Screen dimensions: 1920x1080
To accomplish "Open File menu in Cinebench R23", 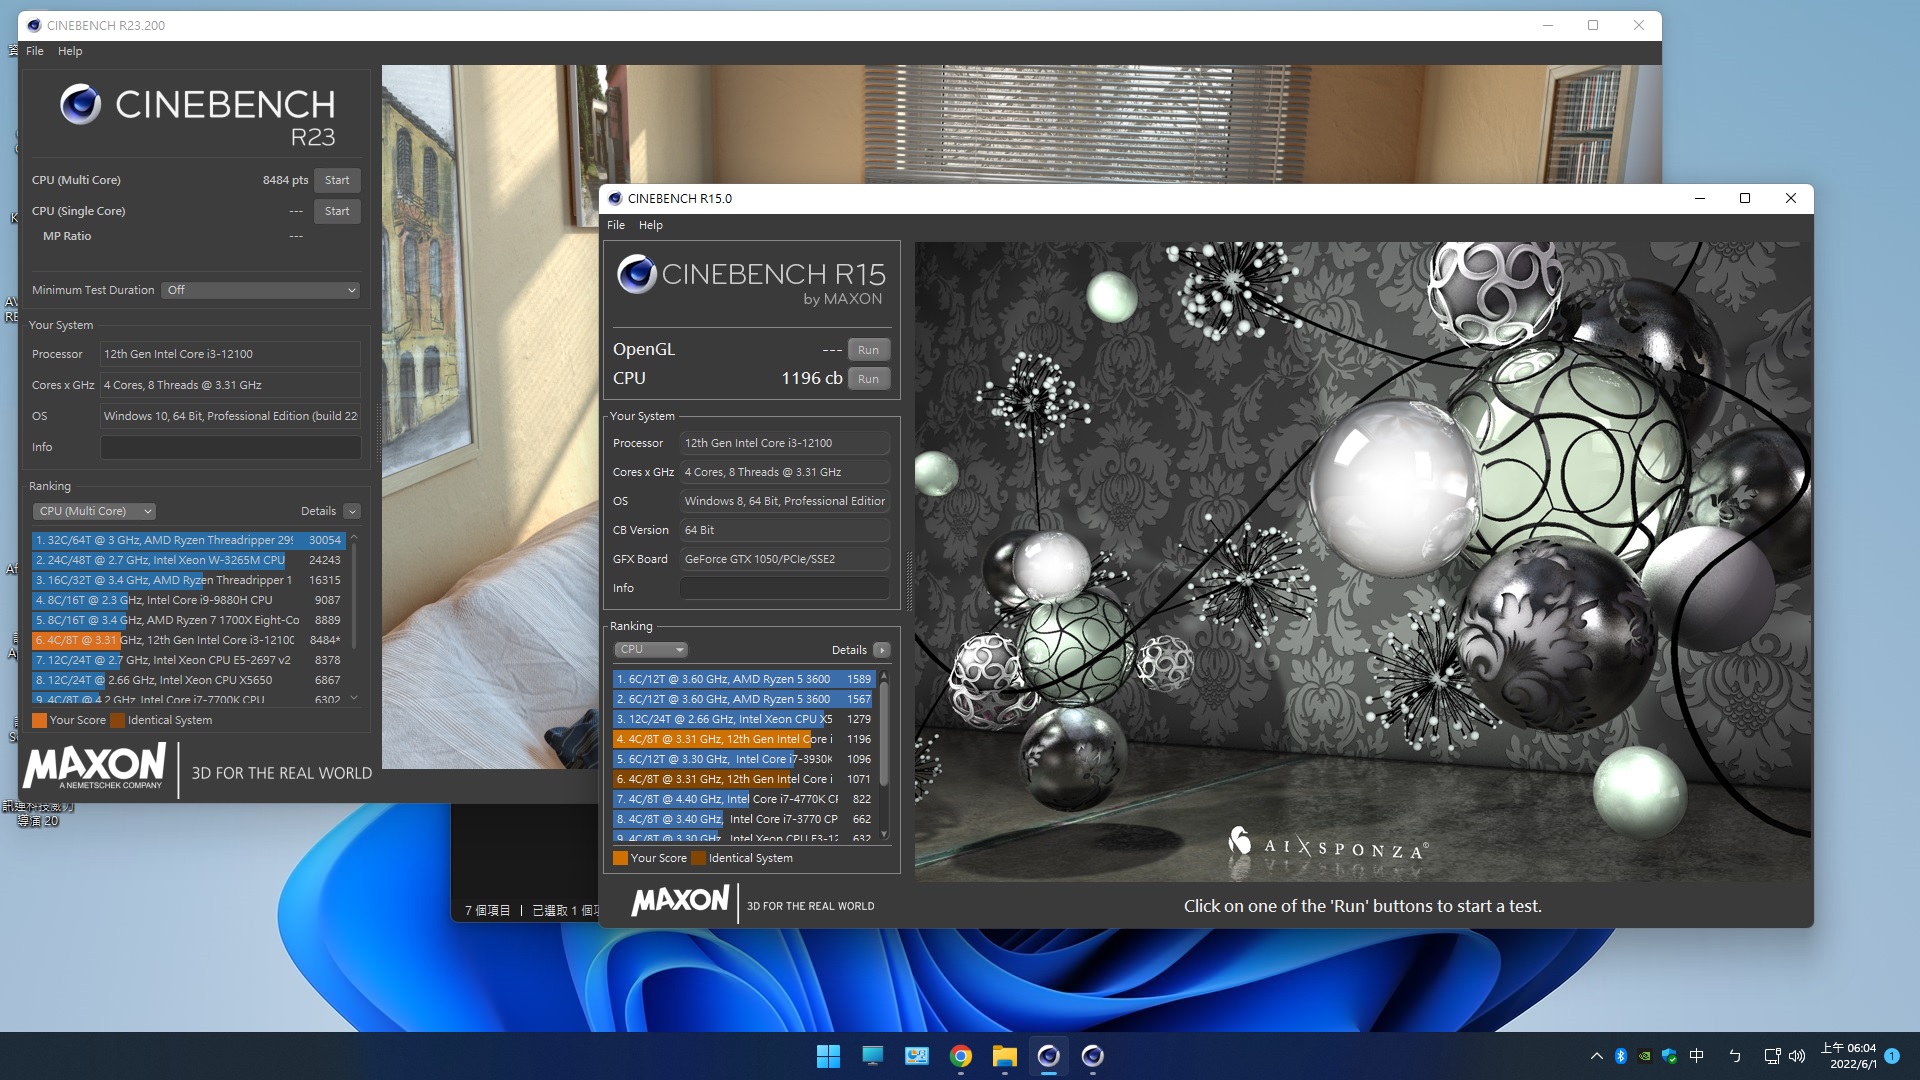I will [x=35, y=51].
